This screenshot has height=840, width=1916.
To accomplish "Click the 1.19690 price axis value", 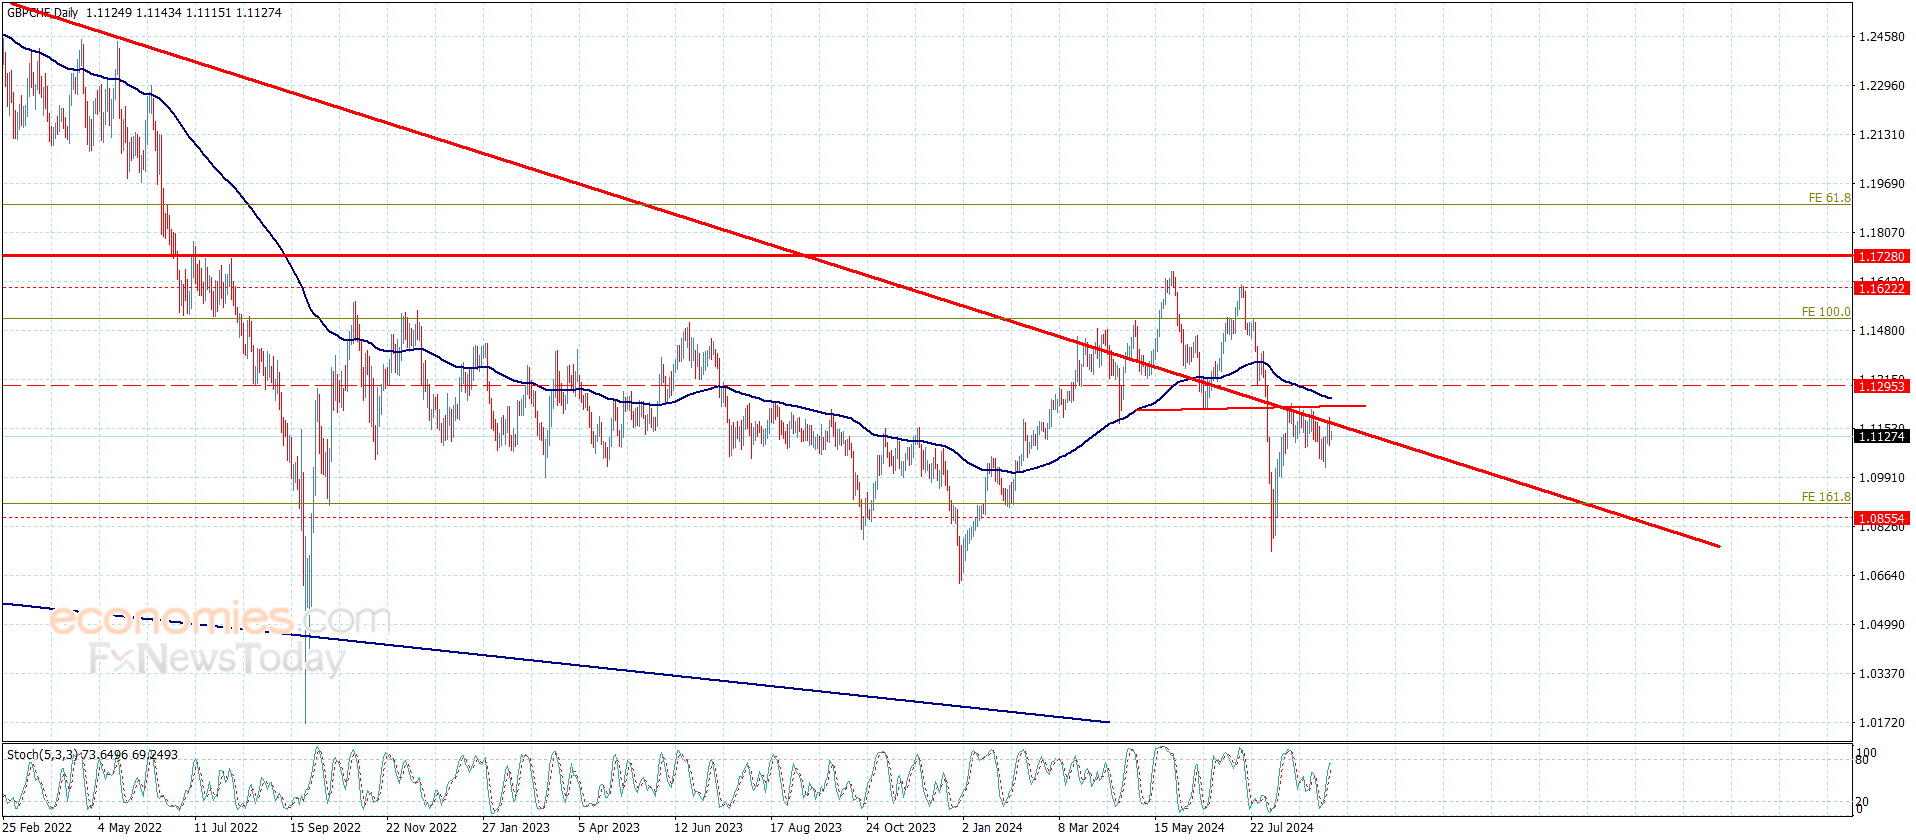I will (x=1881, y=184).
